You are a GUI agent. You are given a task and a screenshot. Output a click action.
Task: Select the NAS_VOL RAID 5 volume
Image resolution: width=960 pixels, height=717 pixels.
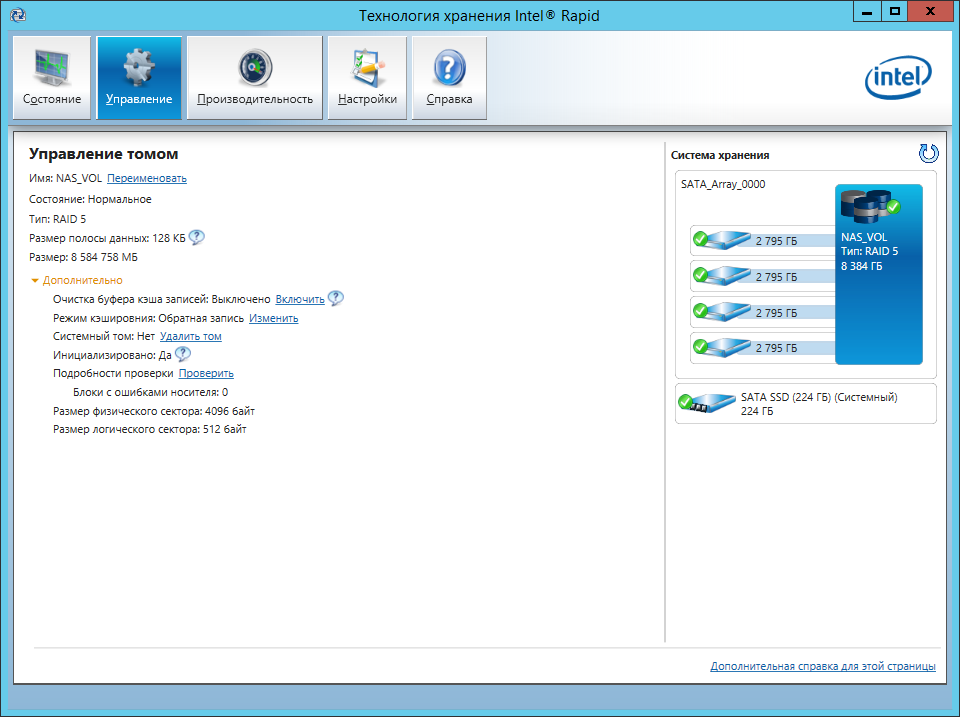pyautogui.click(x=879, y=274)
